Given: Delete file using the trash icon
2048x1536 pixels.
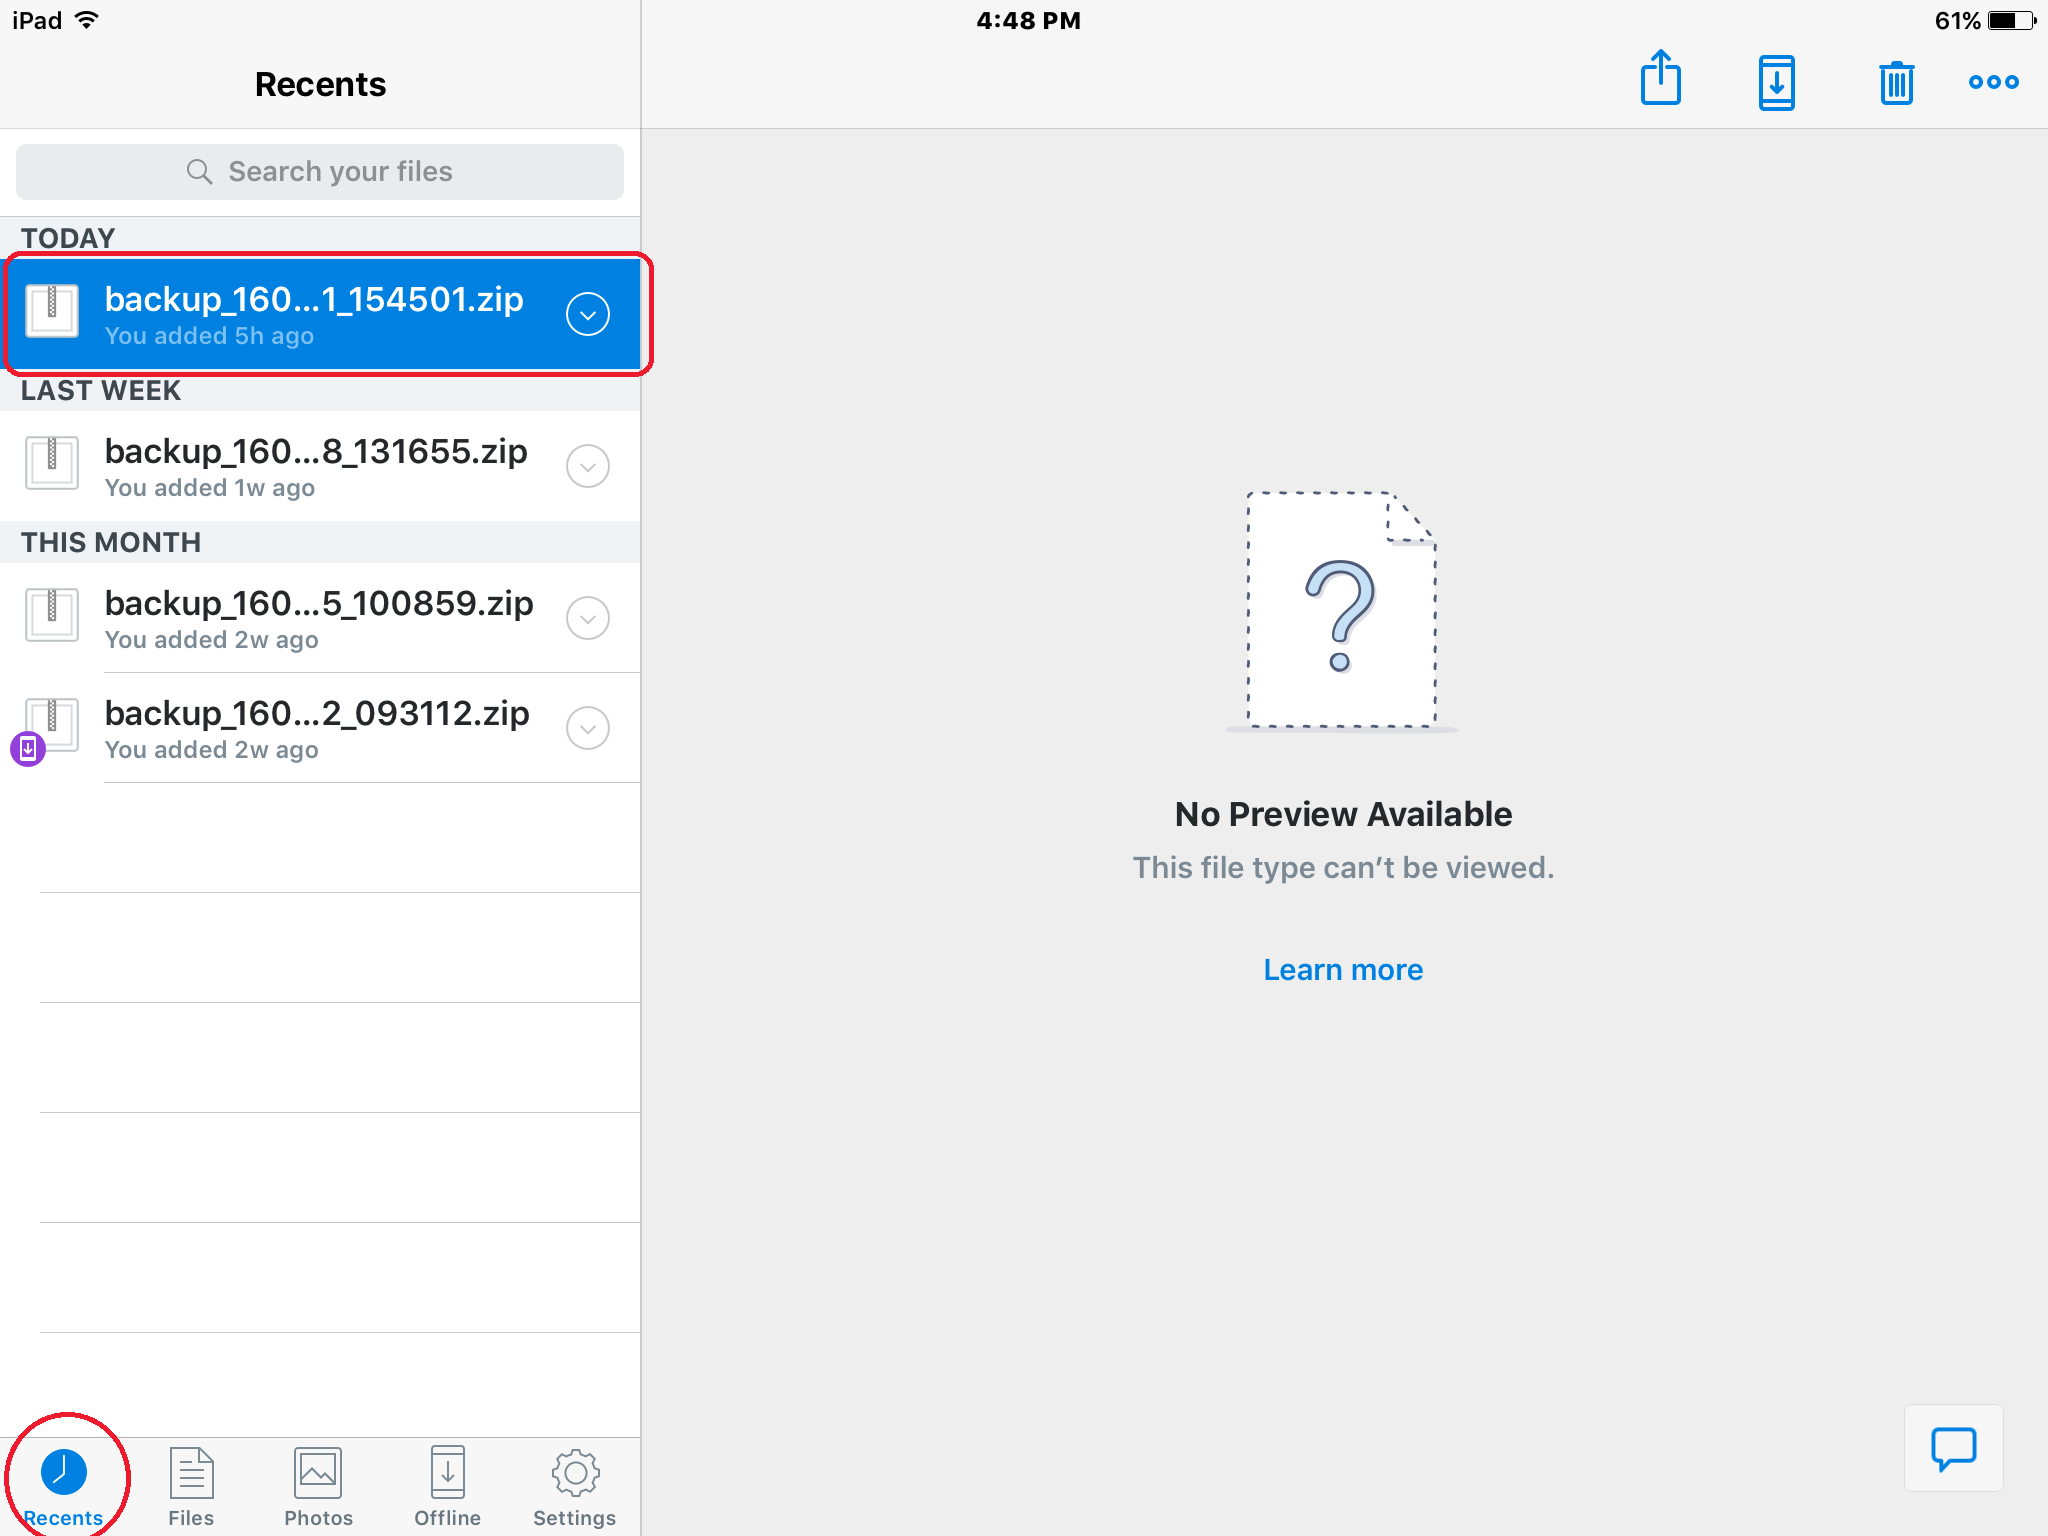Looking at the screenshot, I should [x=1896, y=82].
